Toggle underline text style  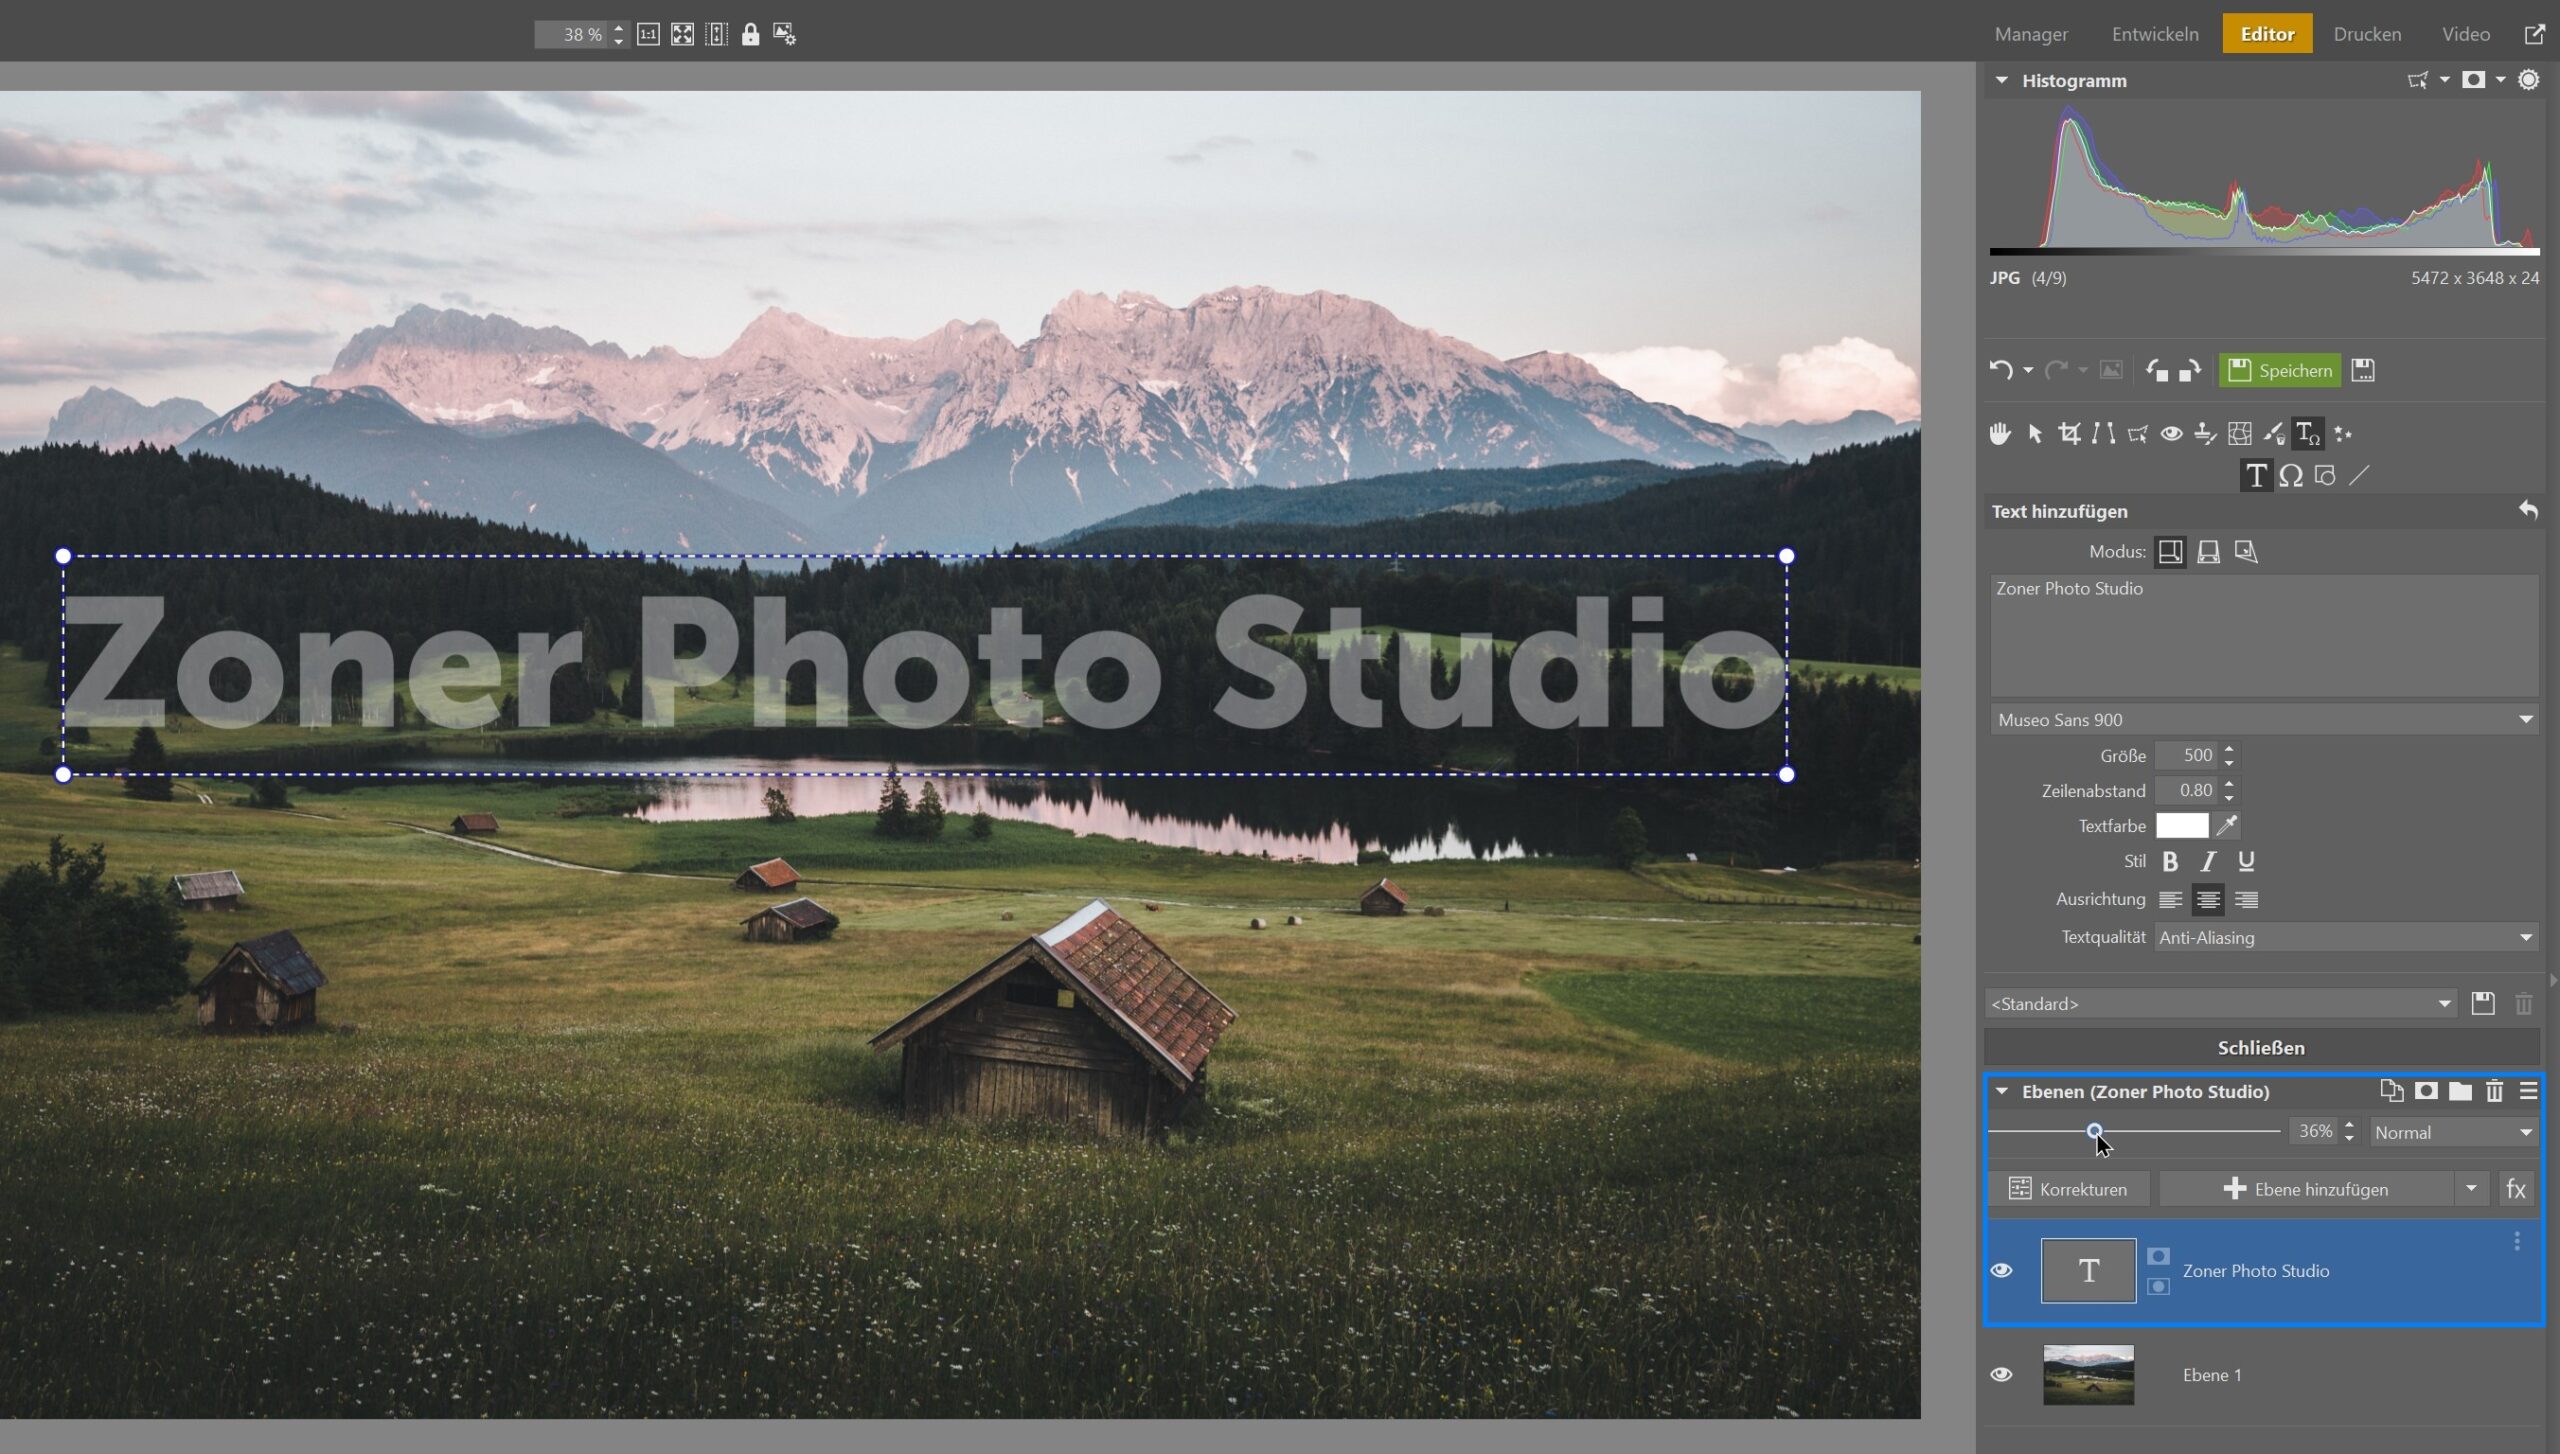pyautogui.click(x=2246, y=861)
